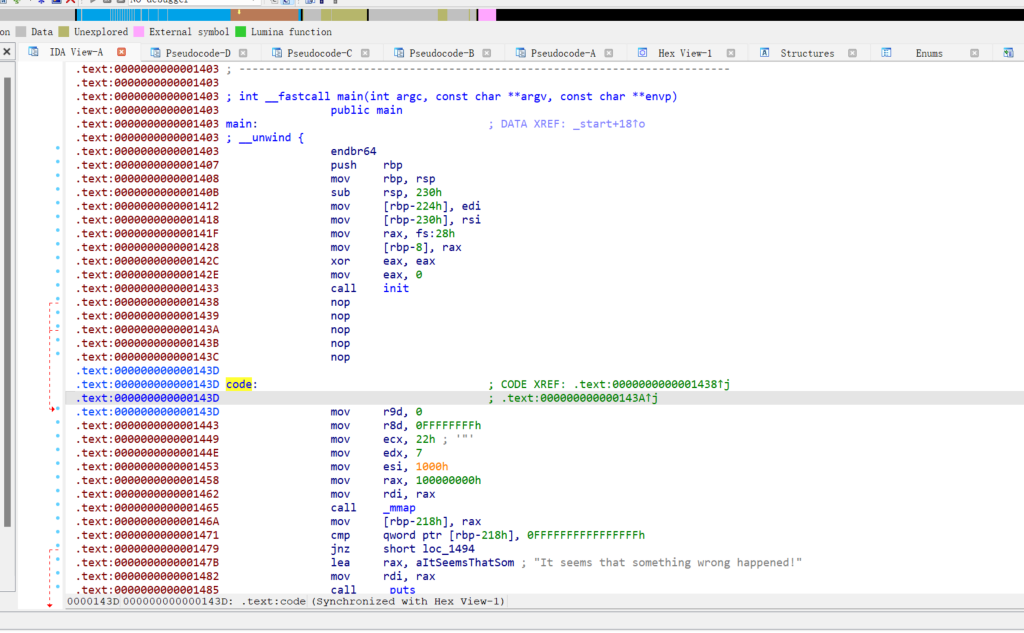Close the Pseudocode-C tab
Image resolution: width=1024 pixels, height=633 pixels.
(366, 52)
